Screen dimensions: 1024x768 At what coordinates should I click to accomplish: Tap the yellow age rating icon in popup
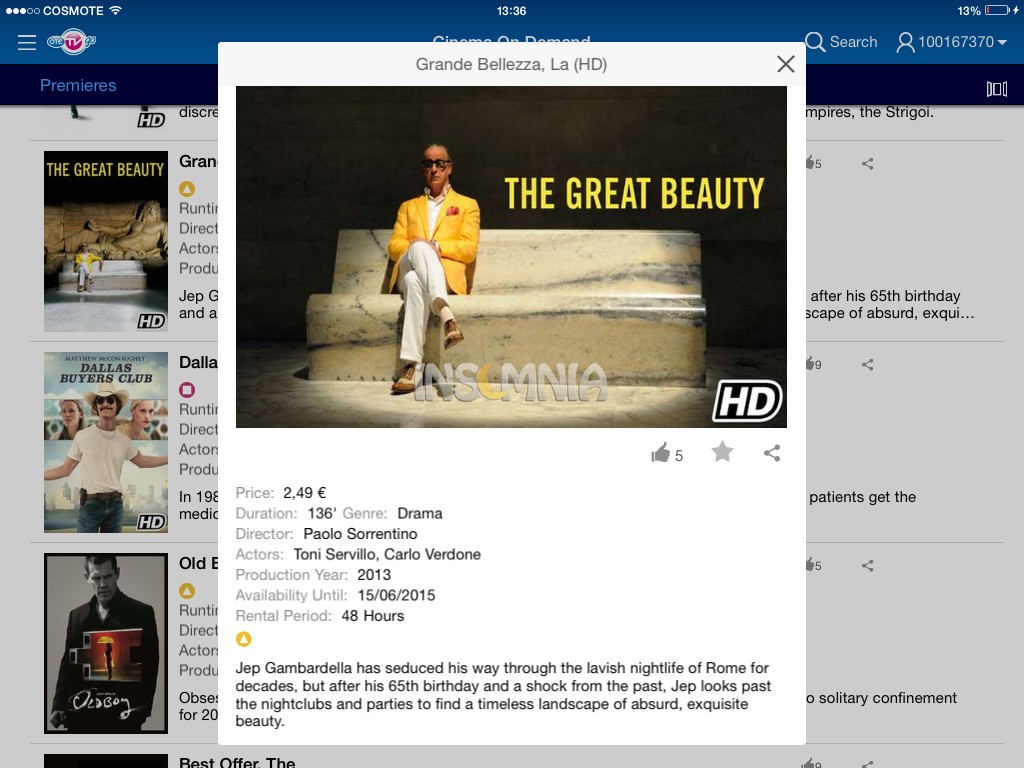pyautogui.click(x=244, y=639)
